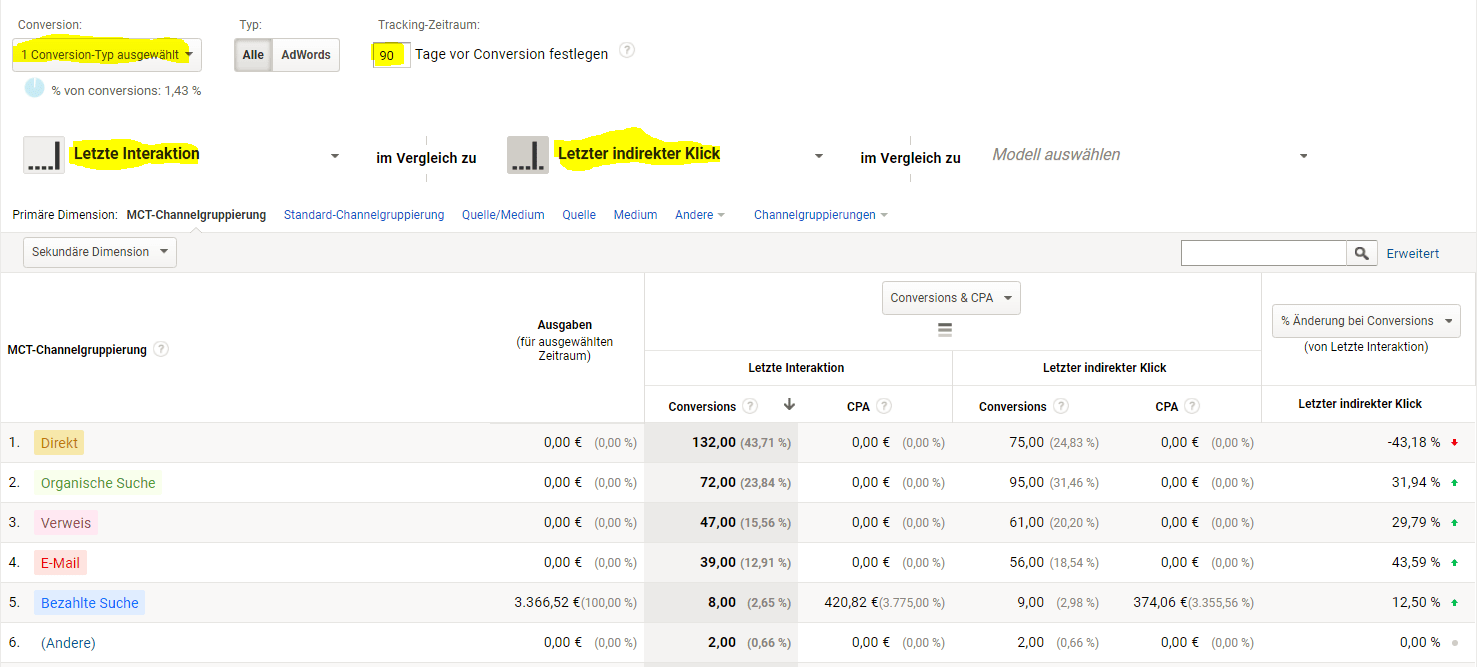
Task: Click the Erweitert link
Action: [1412, 253]
